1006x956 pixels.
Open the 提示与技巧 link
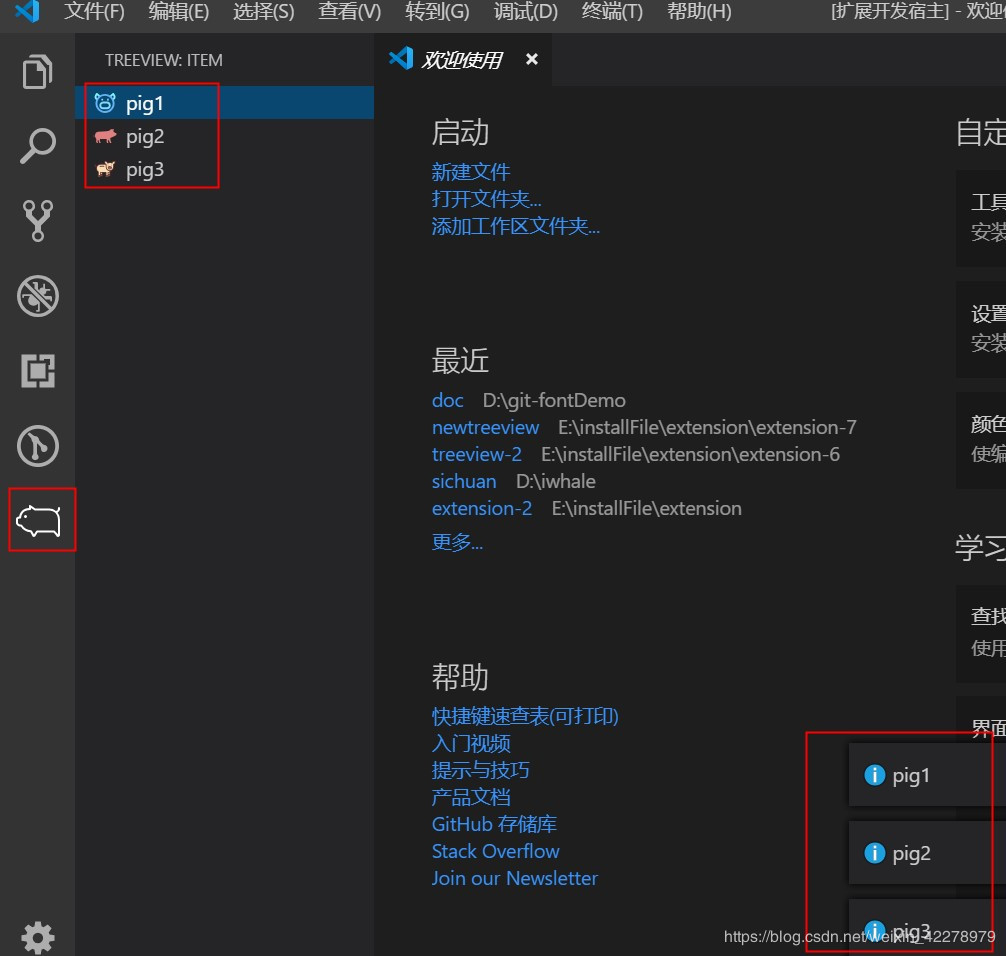(481, 770)
